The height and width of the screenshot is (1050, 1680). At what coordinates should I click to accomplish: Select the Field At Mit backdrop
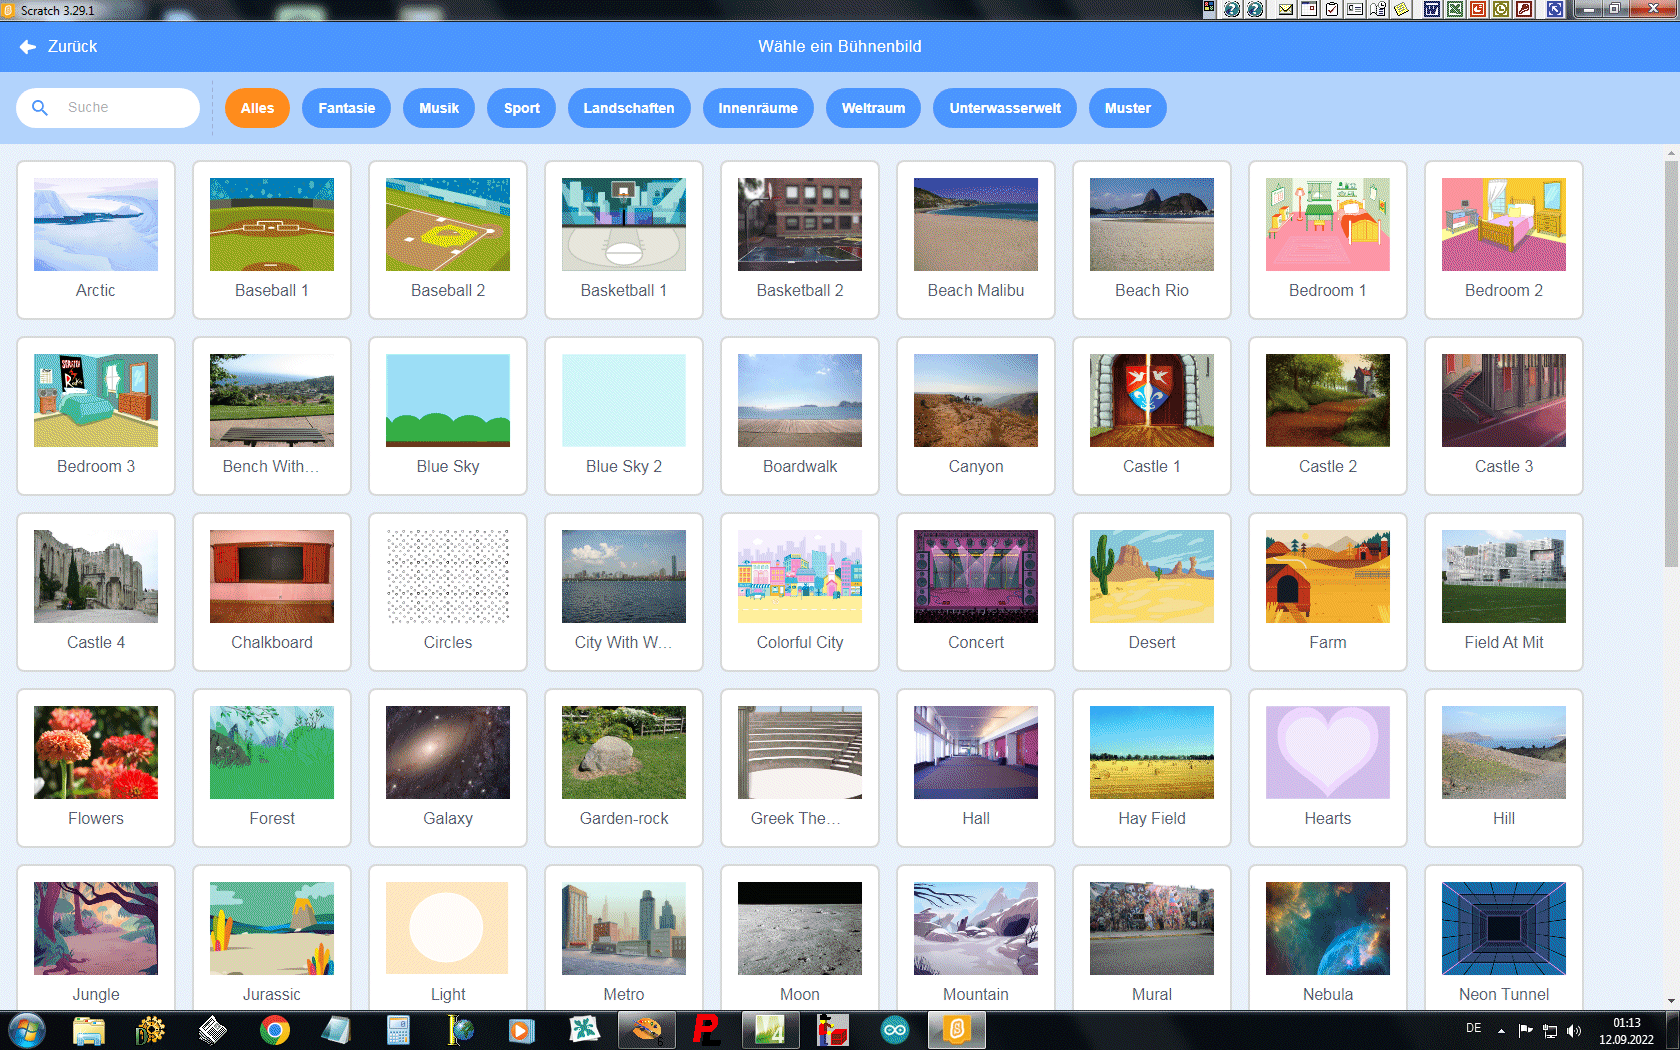tap(1504, 592)
